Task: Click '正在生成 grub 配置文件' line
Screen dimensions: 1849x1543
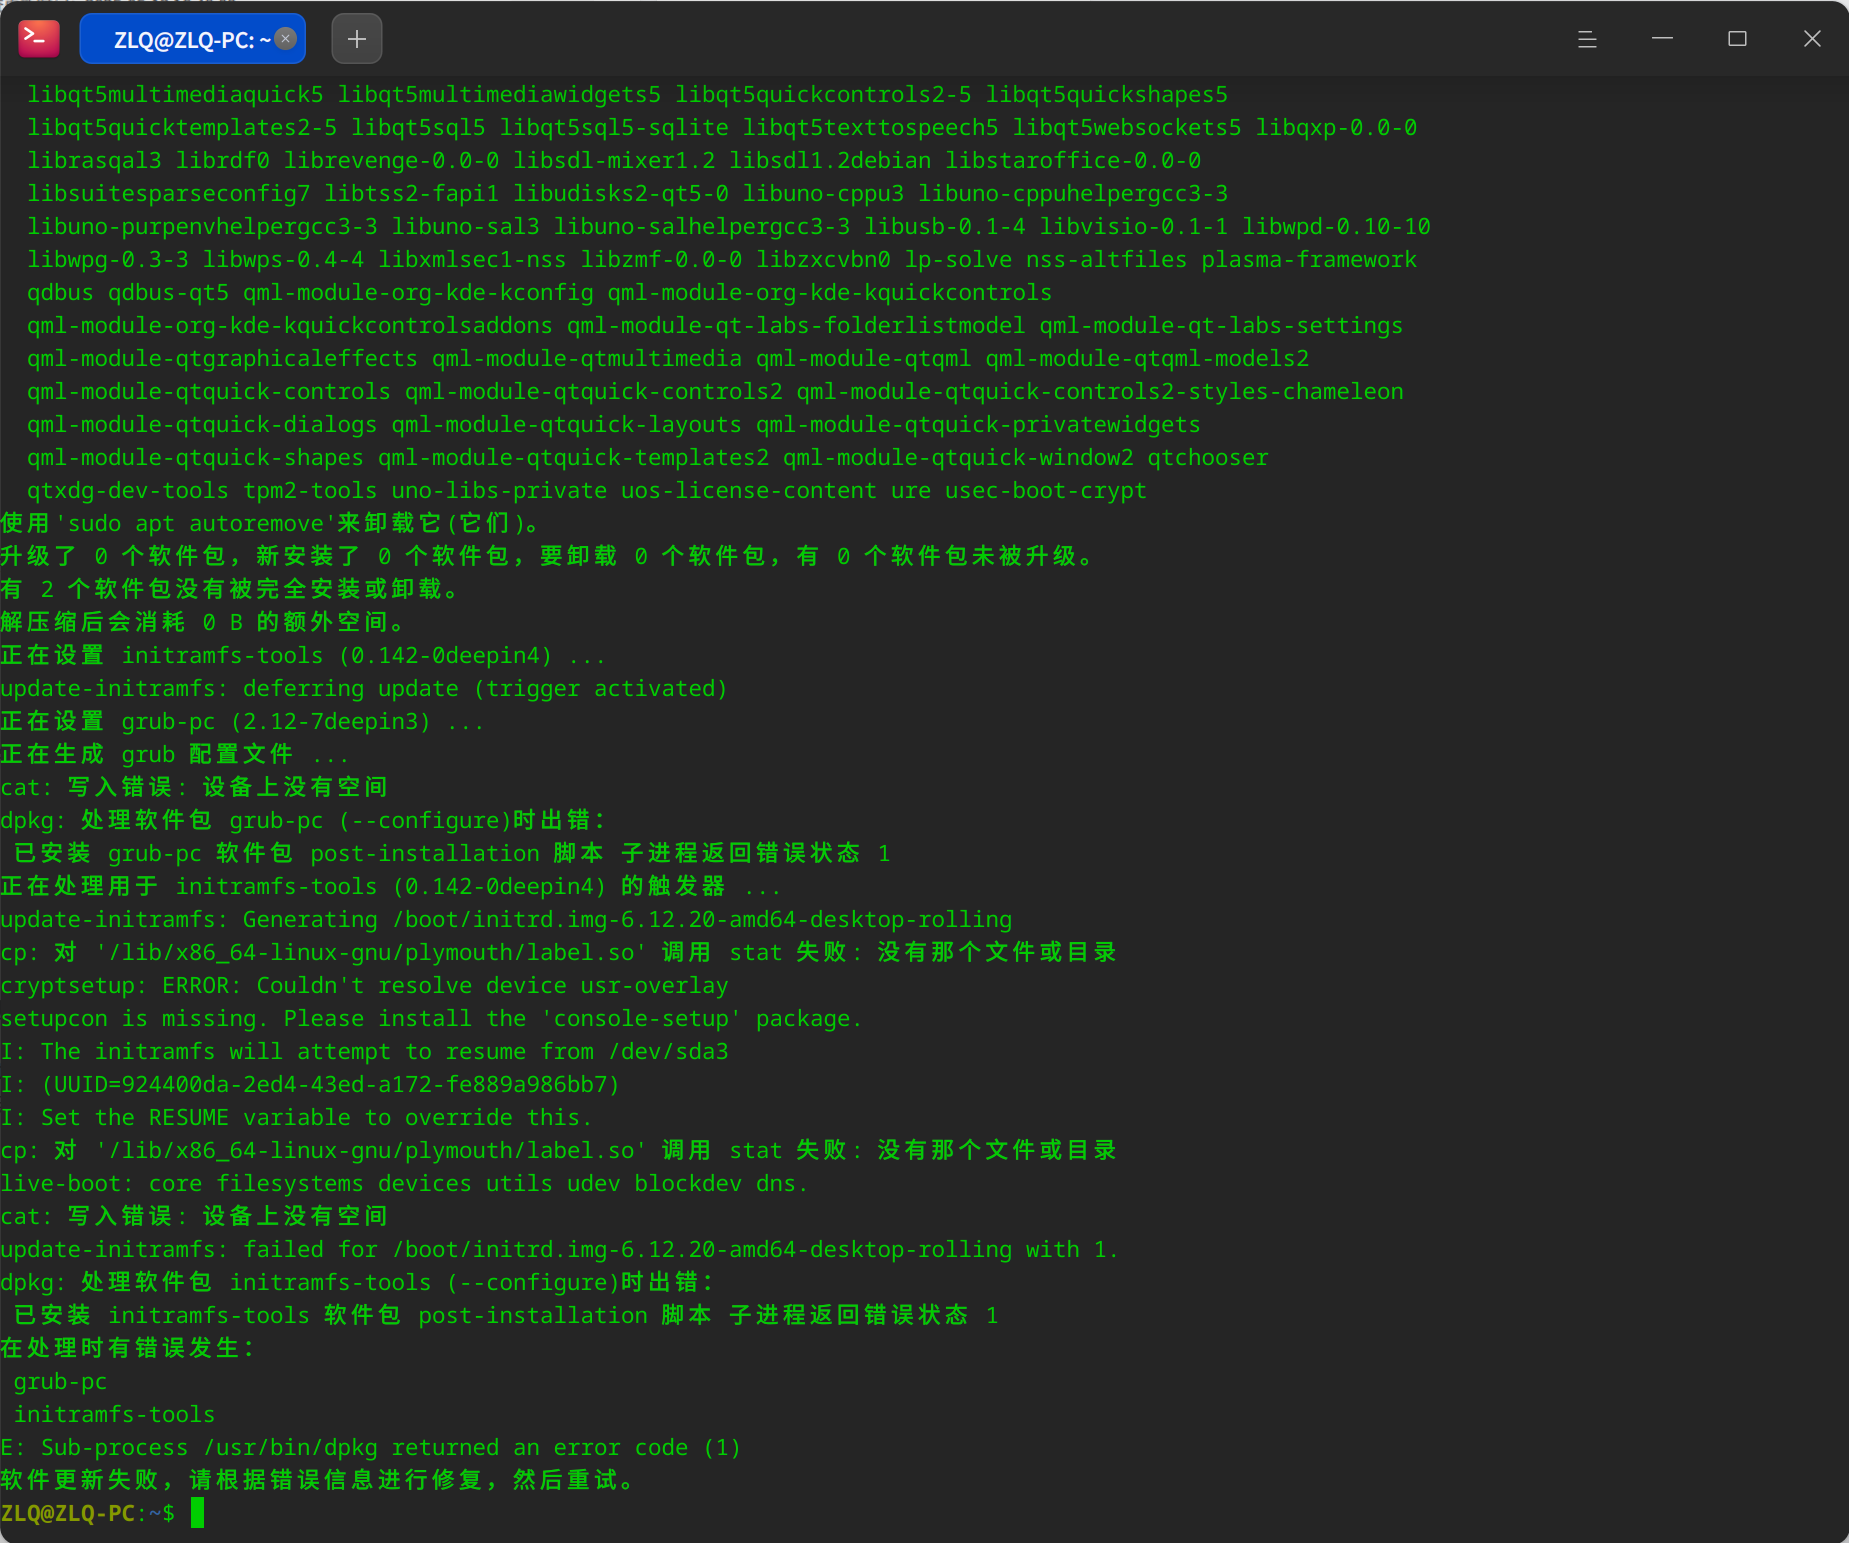Action: [x=174, y=754]
